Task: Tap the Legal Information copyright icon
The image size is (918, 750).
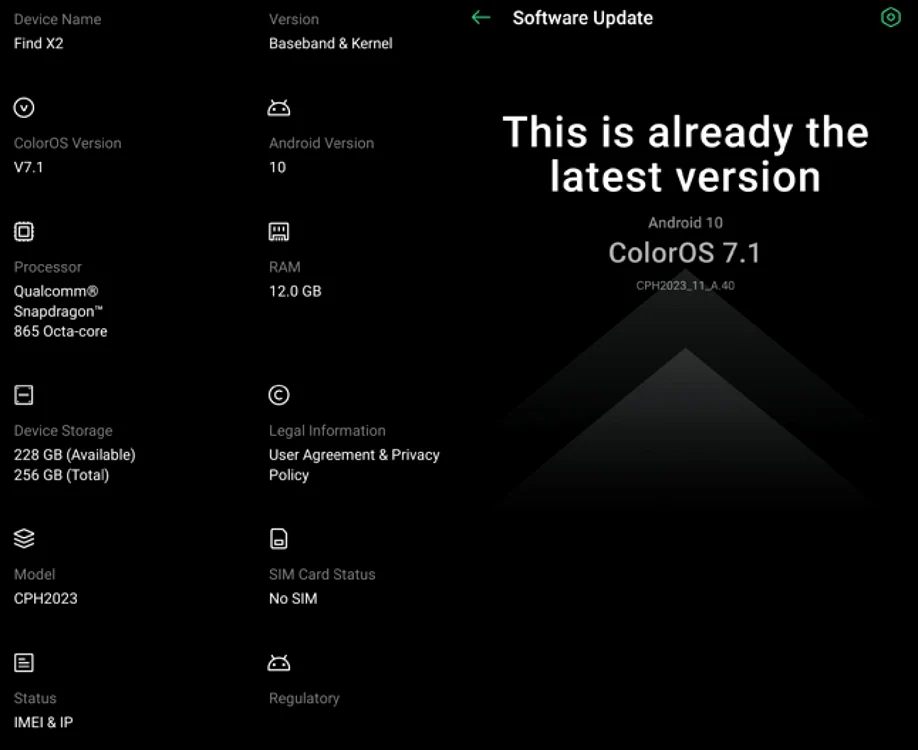Action: click(279, 395)
